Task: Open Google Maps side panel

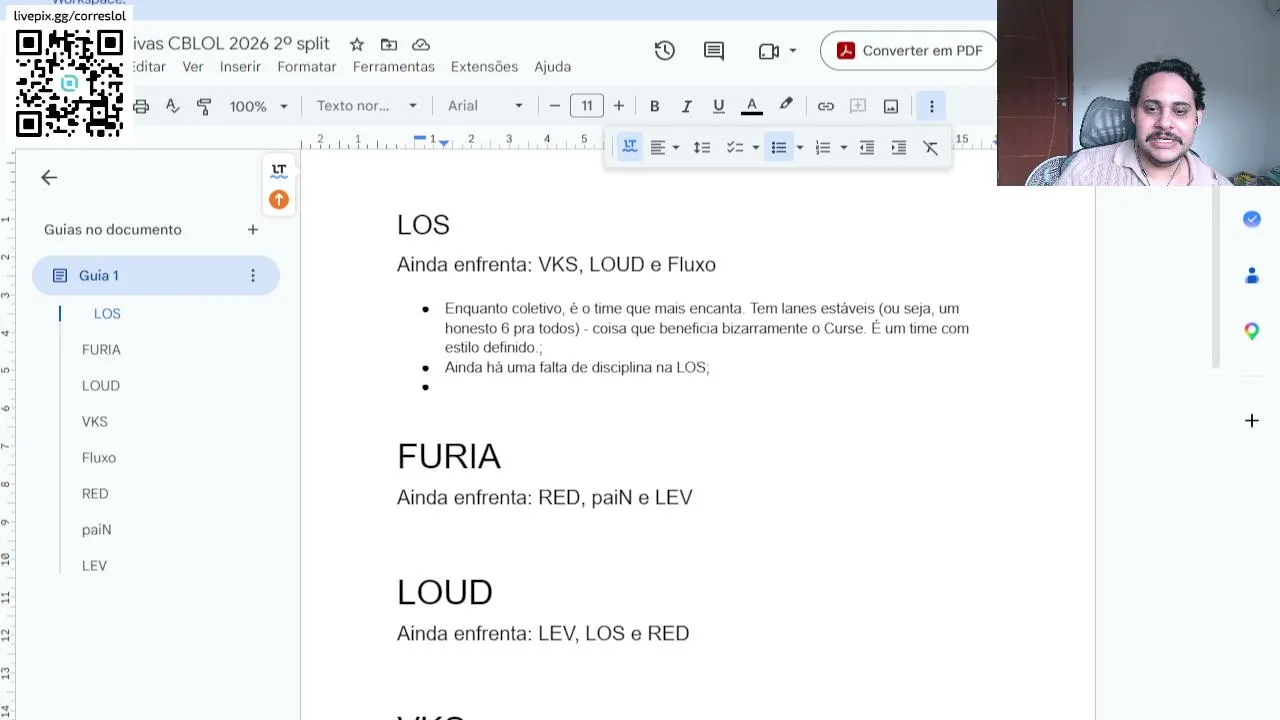Action: pyautogui.click(x=1252, y=331)
